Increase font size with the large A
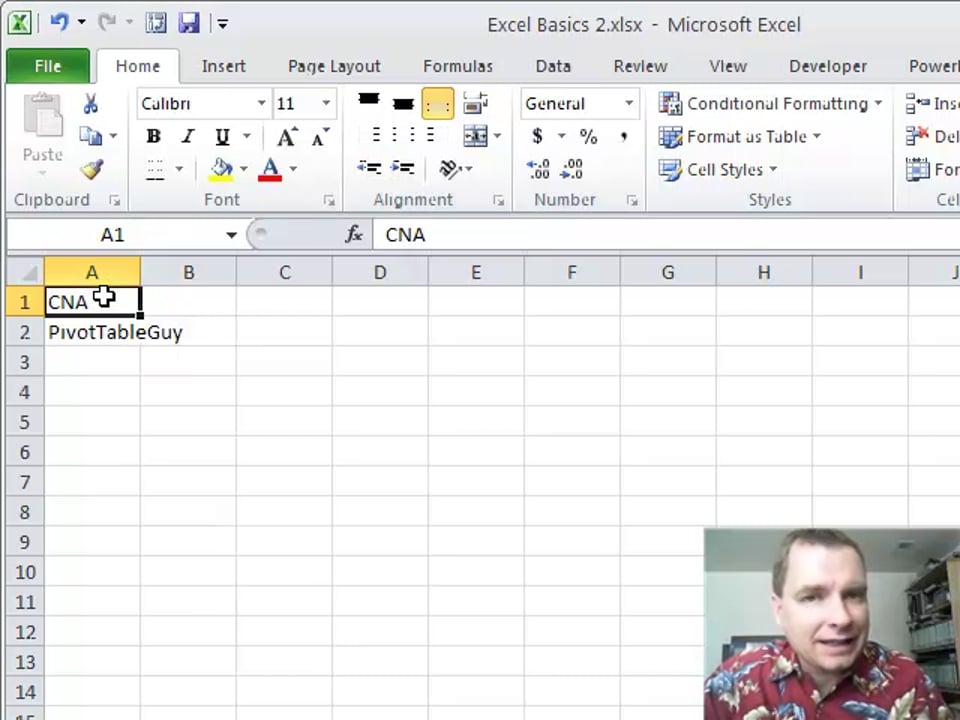Screen dimensions: 960x720 (x=287, y=137)
